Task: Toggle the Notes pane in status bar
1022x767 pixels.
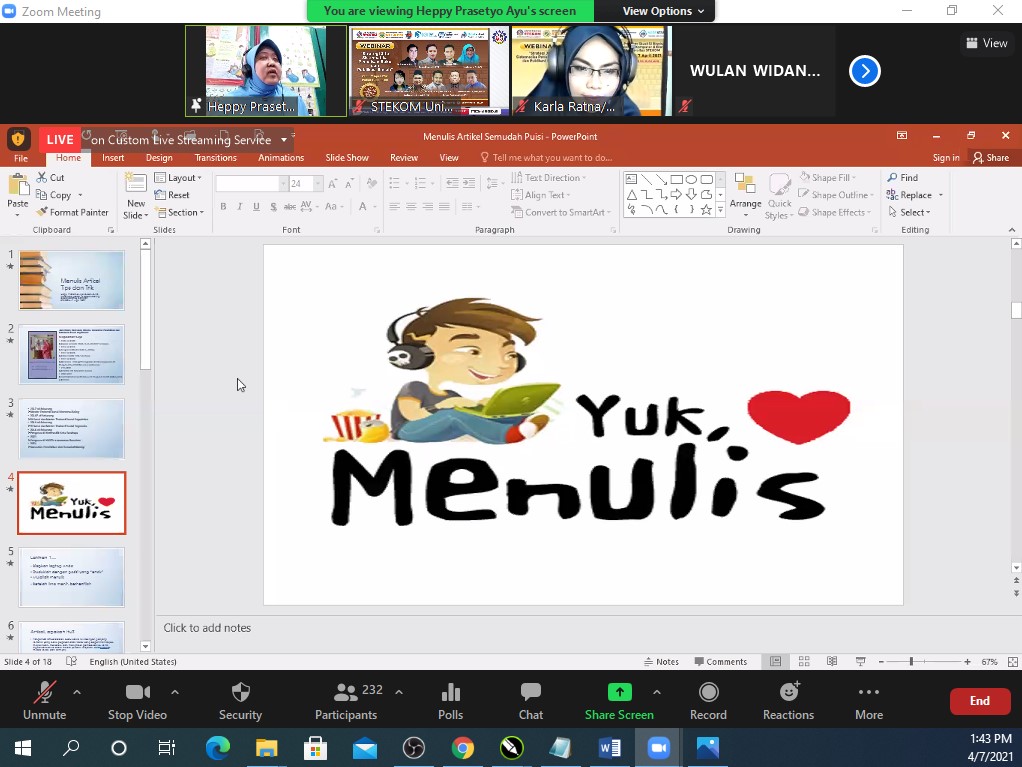Action: [662, 661]
